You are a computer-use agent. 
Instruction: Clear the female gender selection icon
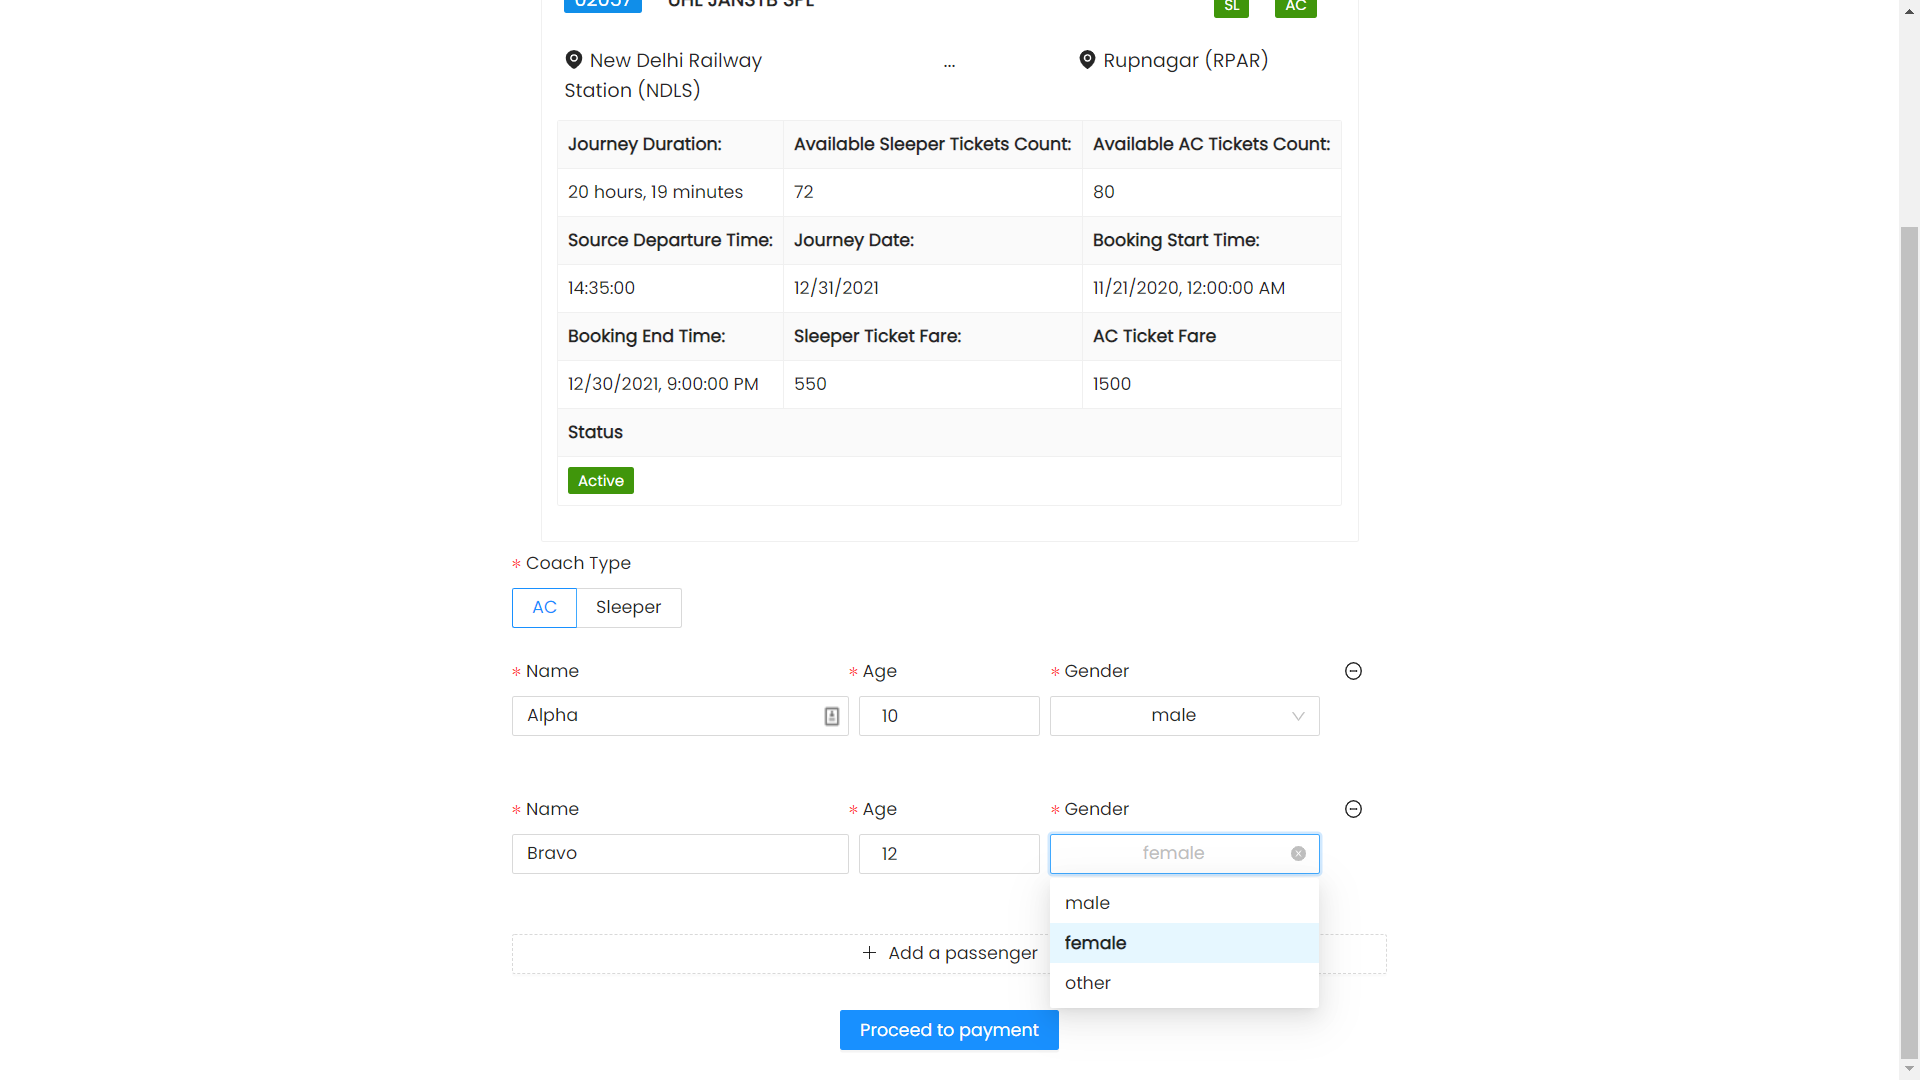tap(1298, 854)
